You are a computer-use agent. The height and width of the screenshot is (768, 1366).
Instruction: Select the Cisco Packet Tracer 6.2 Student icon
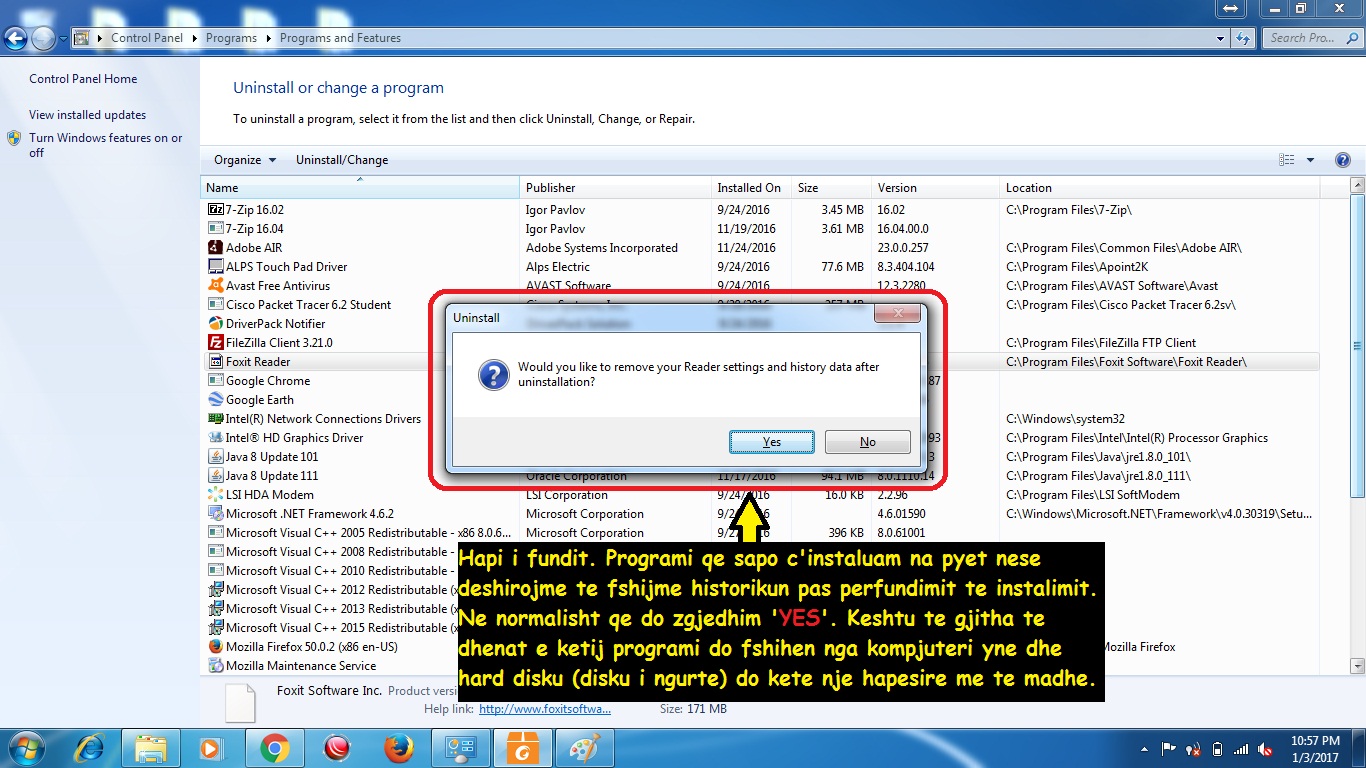tap(216, 305)
